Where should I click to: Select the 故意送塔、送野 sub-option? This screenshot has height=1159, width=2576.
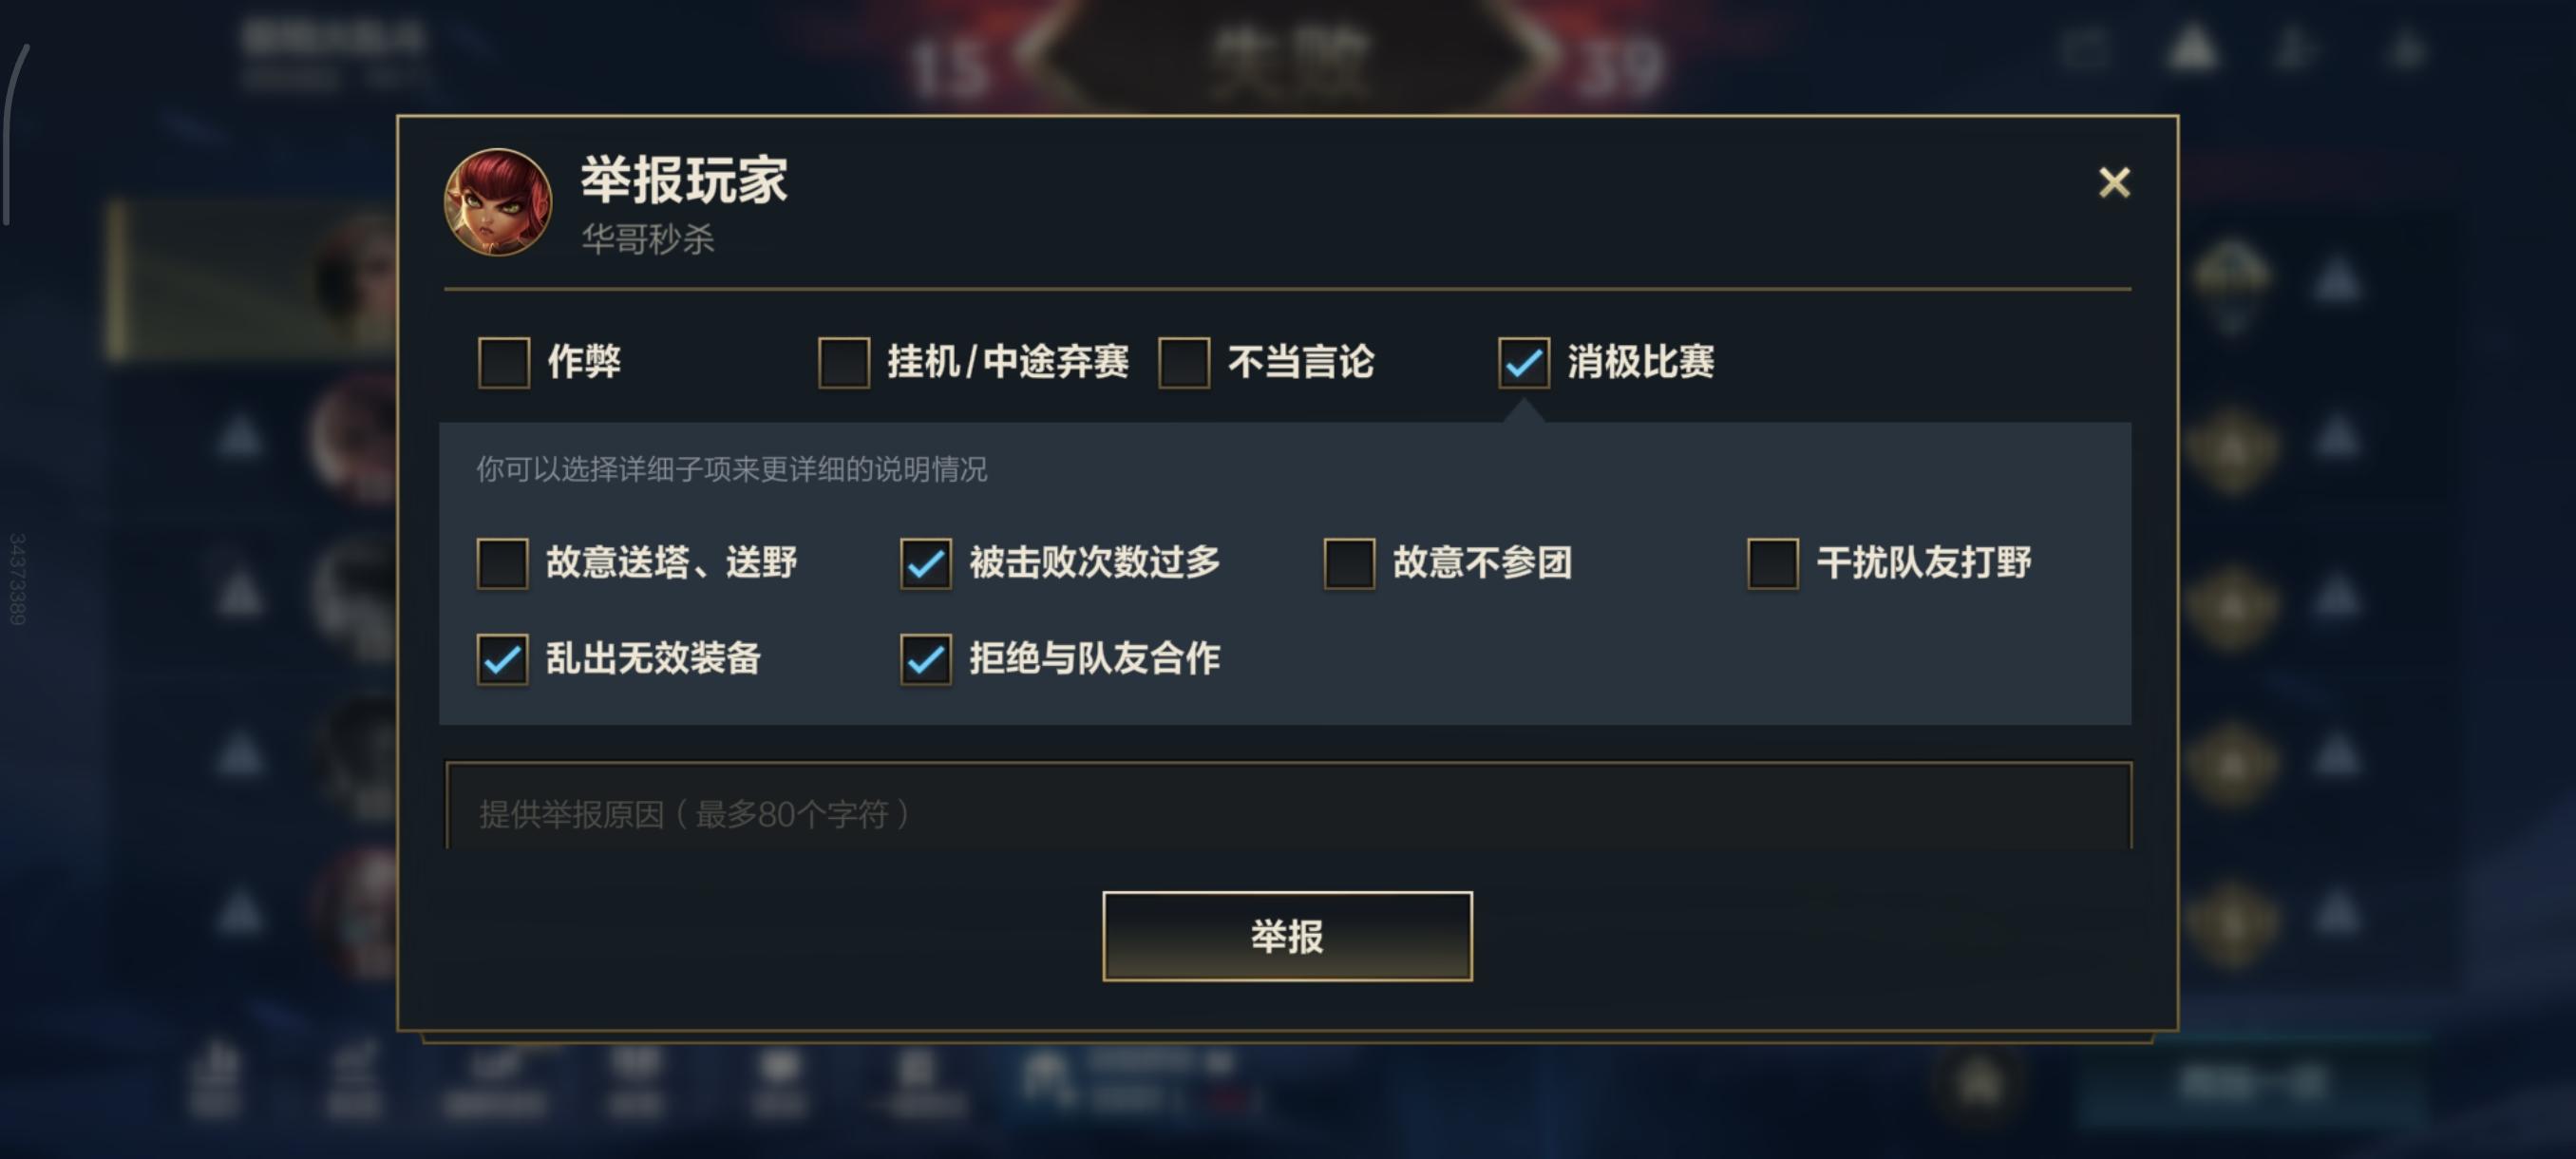click(503, 564)
